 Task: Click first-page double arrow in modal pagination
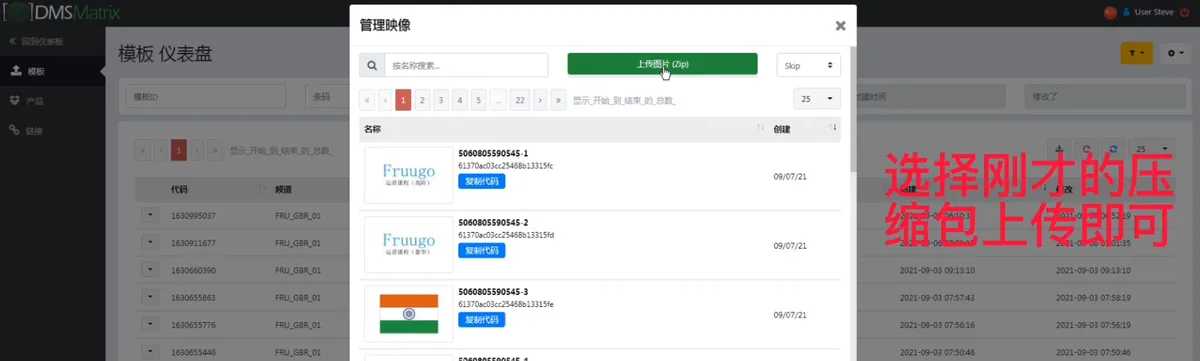367,99
